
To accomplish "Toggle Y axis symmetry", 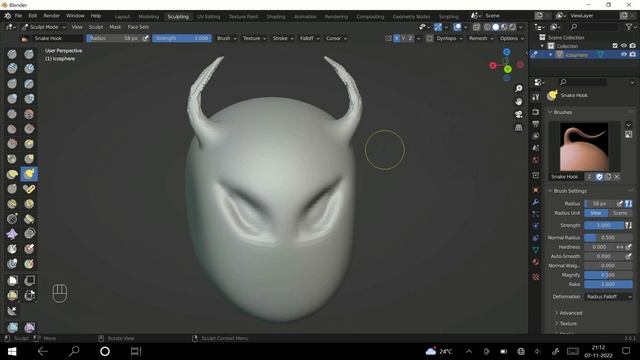I will click(404, 38).
